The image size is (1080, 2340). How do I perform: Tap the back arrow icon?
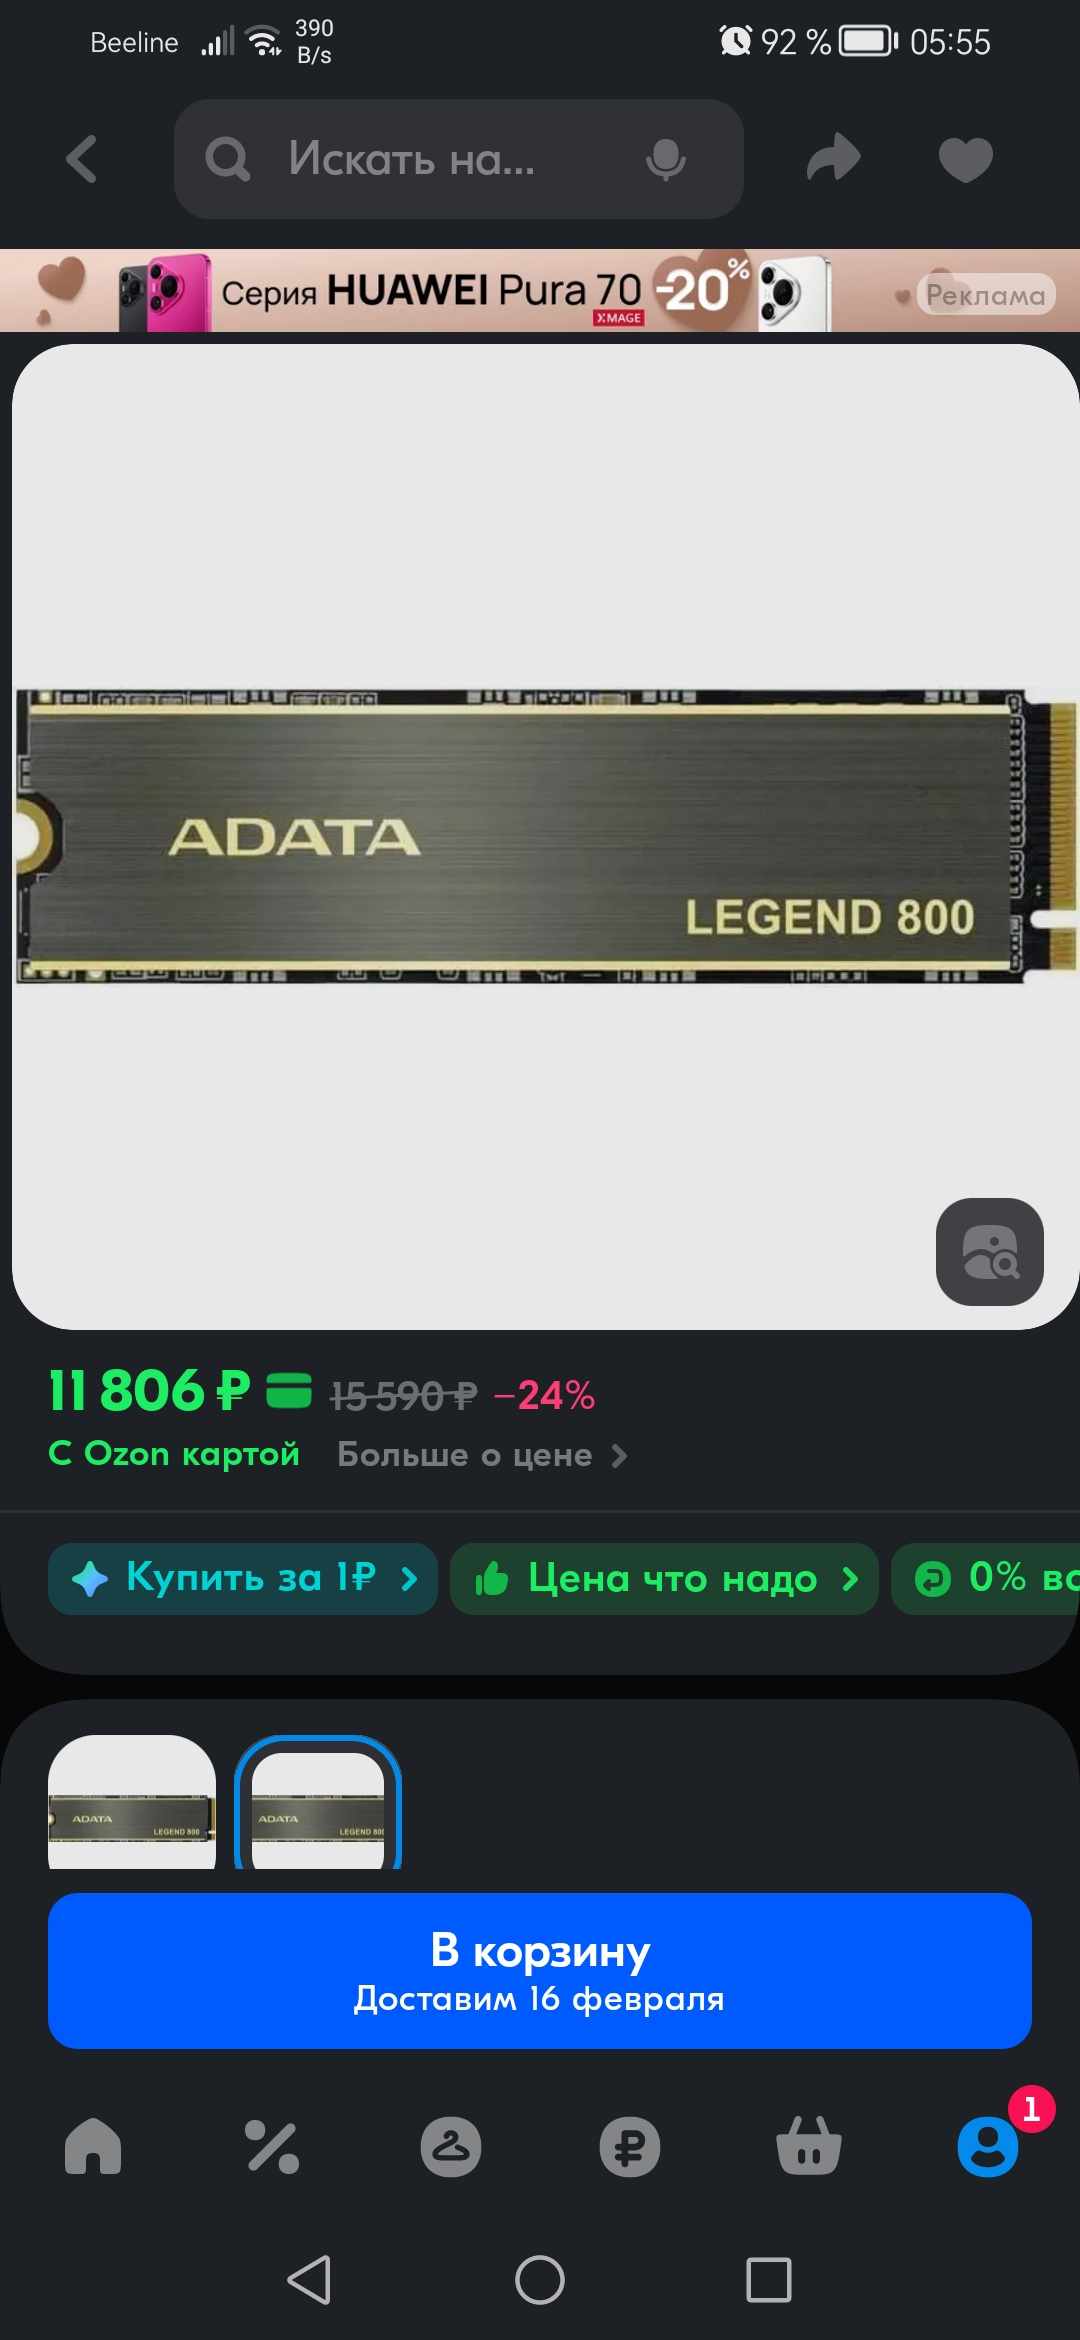(x=81, y=159)
